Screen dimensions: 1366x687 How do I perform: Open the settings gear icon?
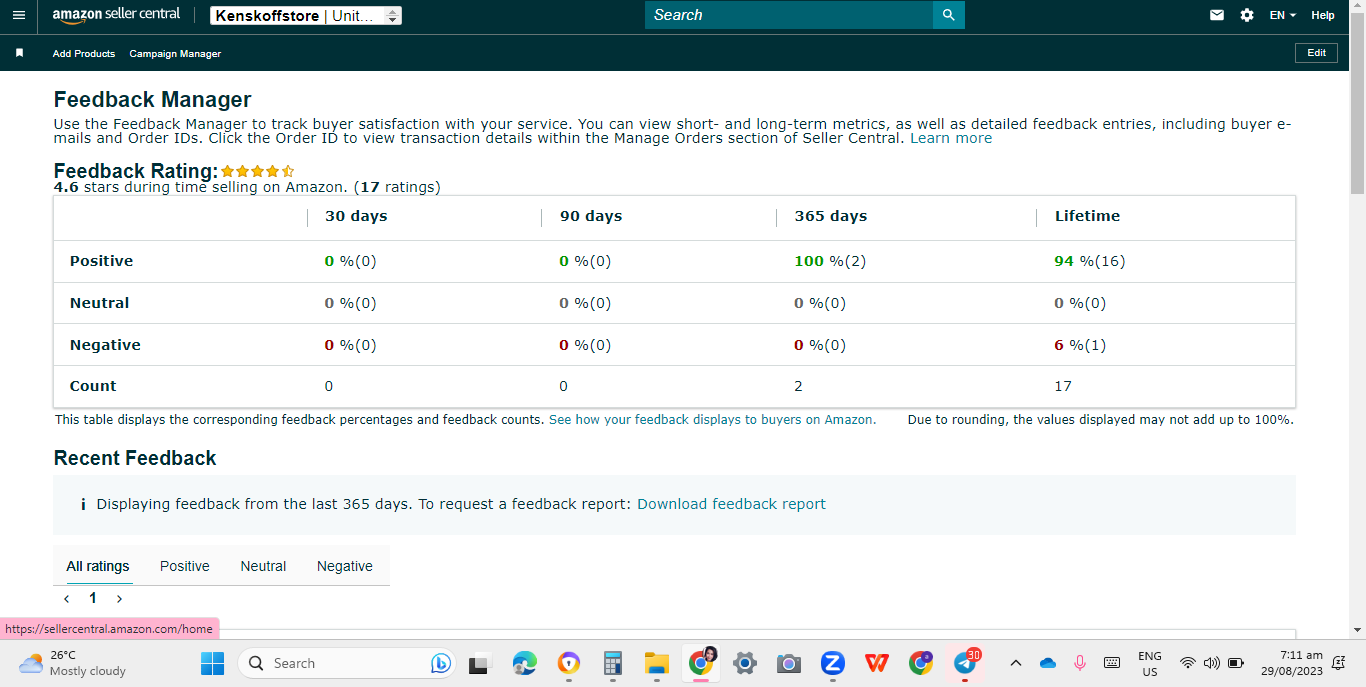tap(1247, 15)
